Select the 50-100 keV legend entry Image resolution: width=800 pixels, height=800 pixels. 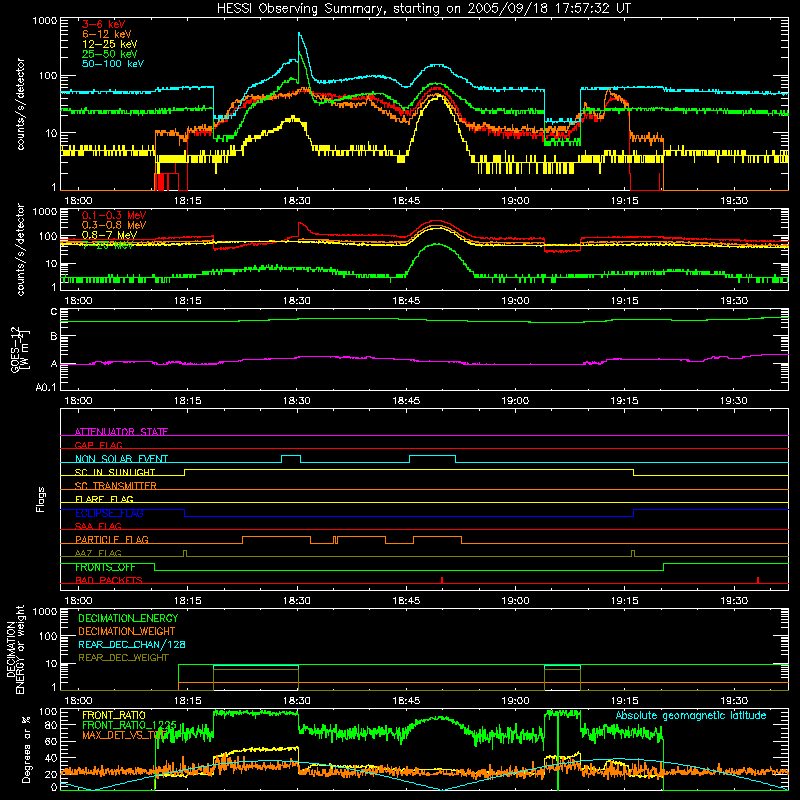point(113,64)
